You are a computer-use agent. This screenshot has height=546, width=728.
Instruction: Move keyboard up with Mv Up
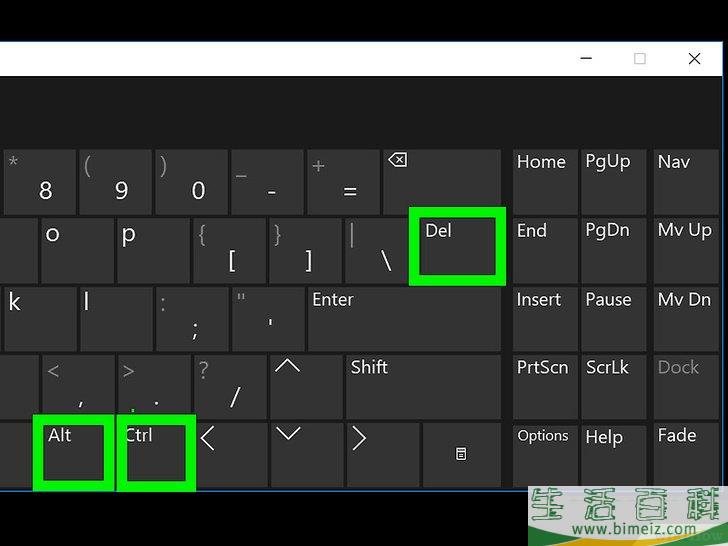(686, 250)
